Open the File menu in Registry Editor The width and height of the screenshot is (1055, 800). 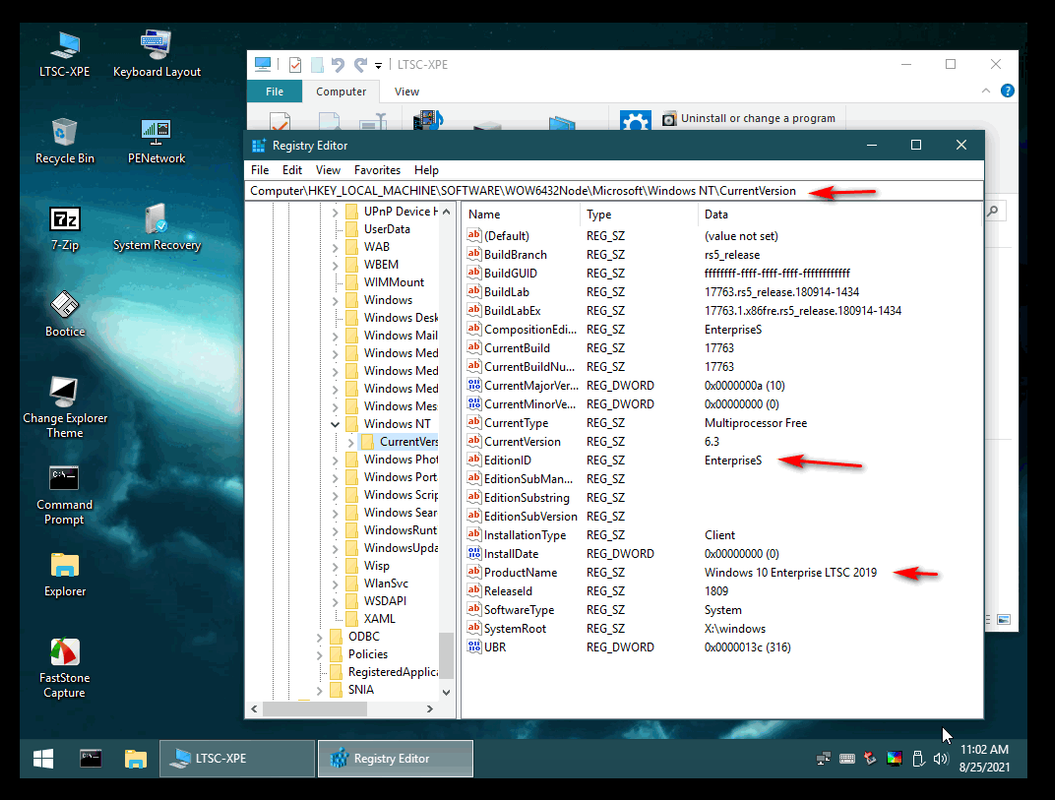[x=260, y=170]
